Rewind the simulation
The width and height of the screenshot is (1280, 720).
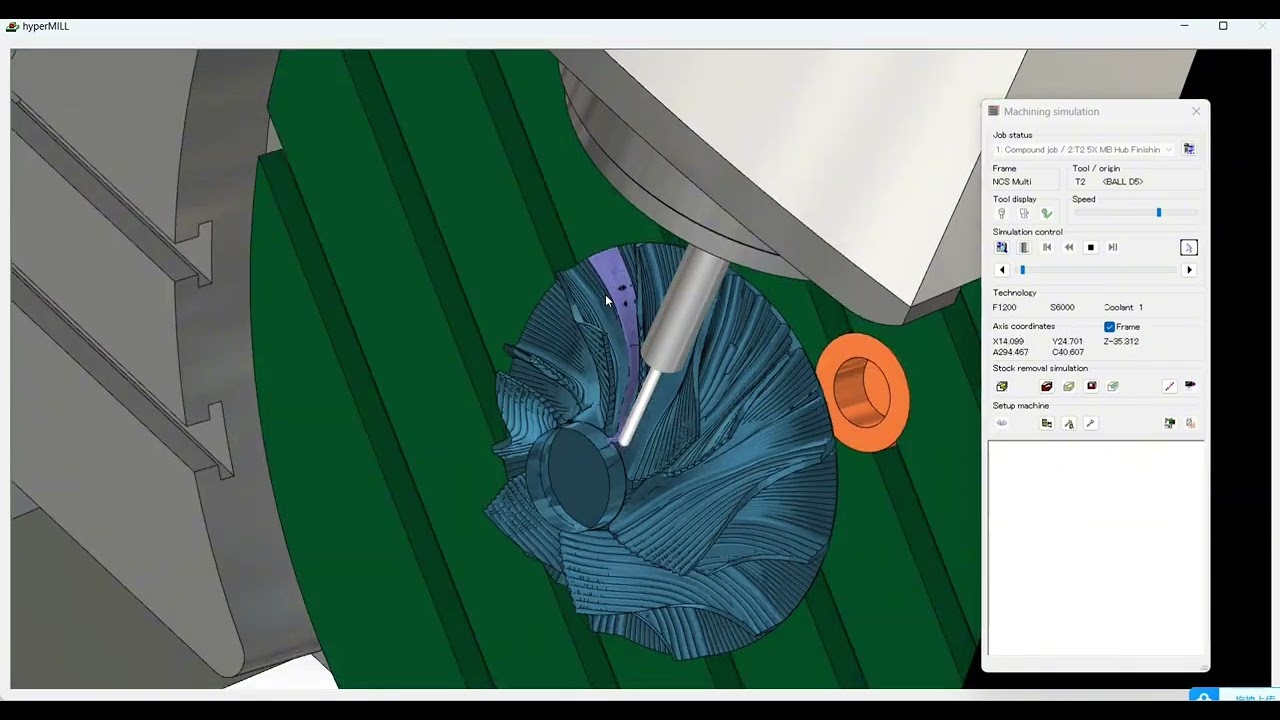(x=1069, y=247)
